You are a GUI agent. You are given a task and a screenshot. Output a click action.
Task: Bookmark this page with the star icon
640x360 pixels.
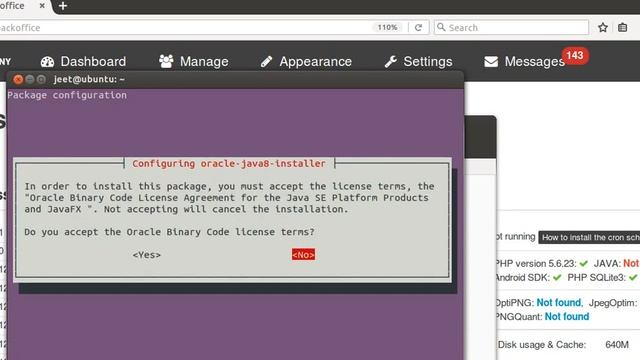point(603,27)
